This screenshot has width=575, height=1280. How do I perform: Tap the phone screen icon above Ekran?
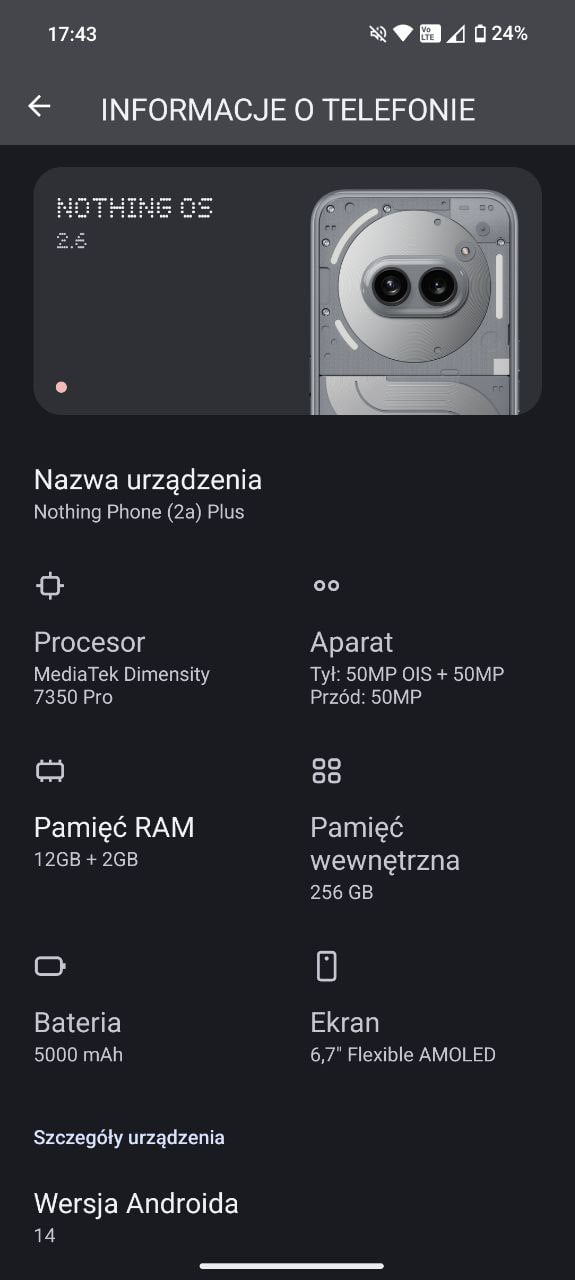coord(326,966)
